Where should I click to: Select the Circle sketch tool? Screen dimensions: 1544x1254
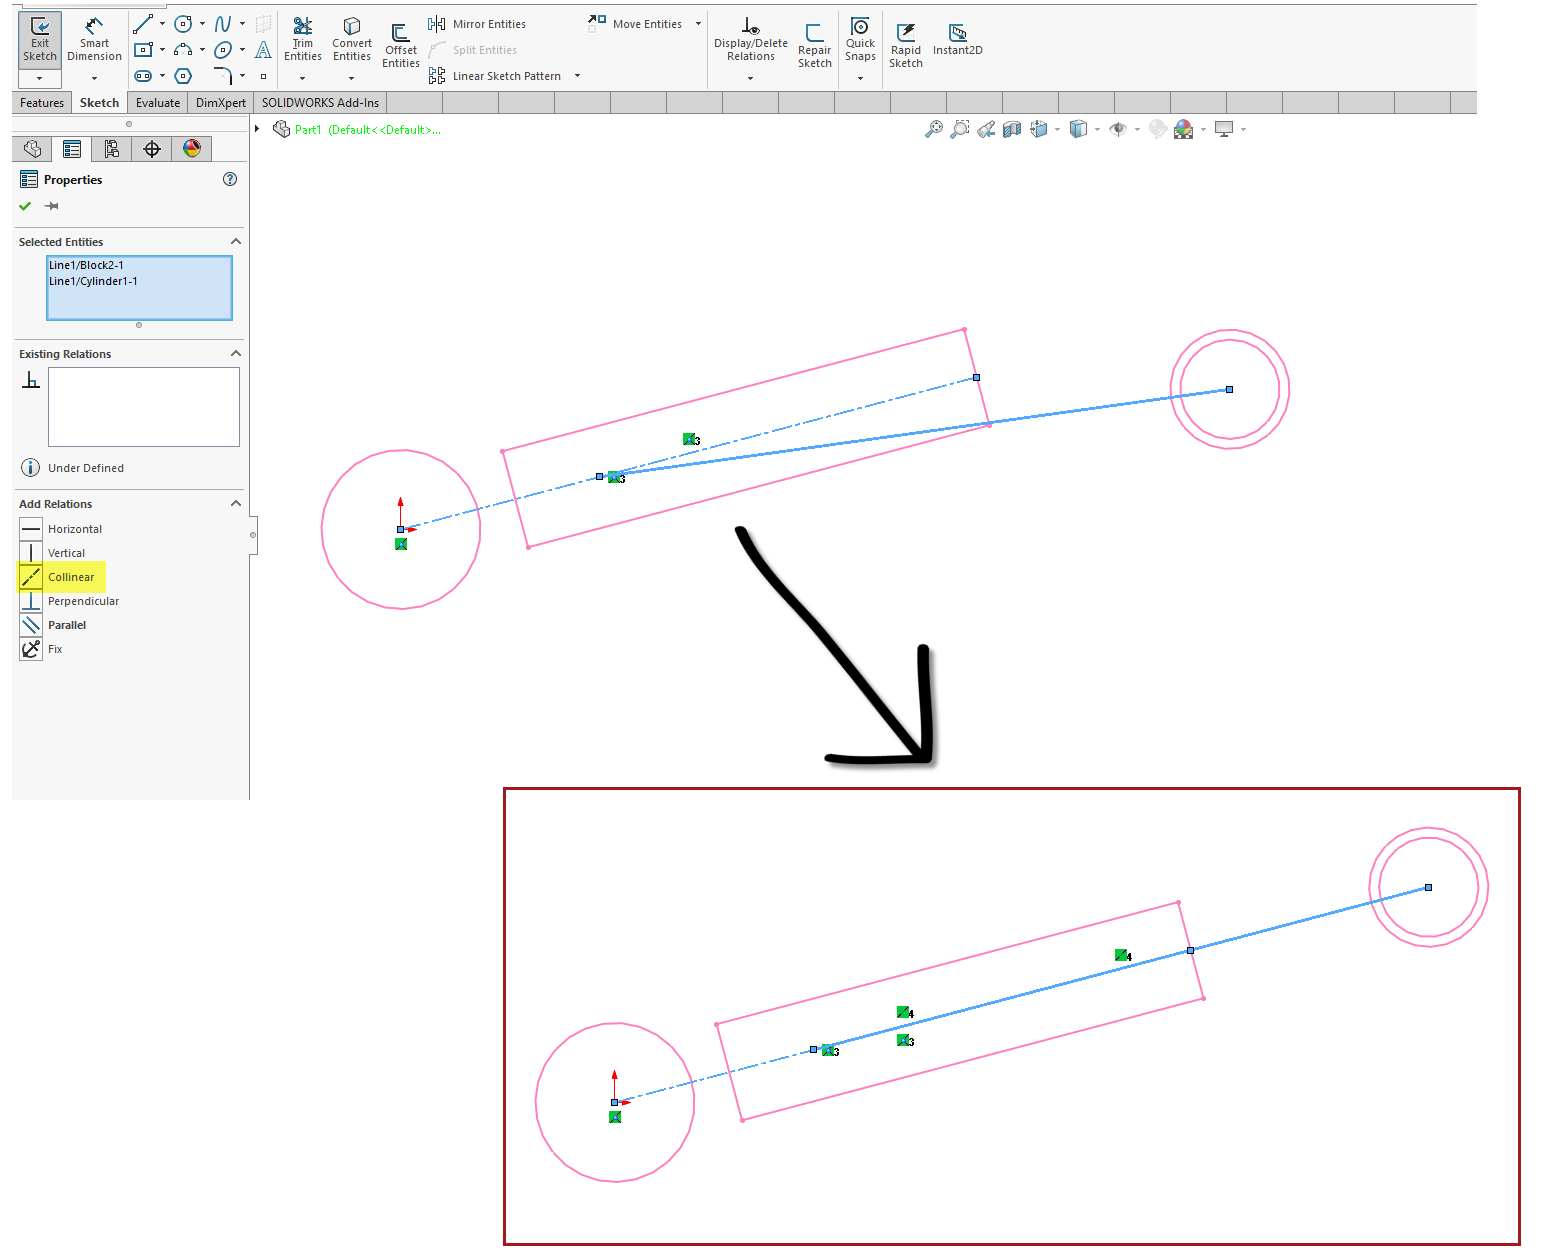pos(182,23)
